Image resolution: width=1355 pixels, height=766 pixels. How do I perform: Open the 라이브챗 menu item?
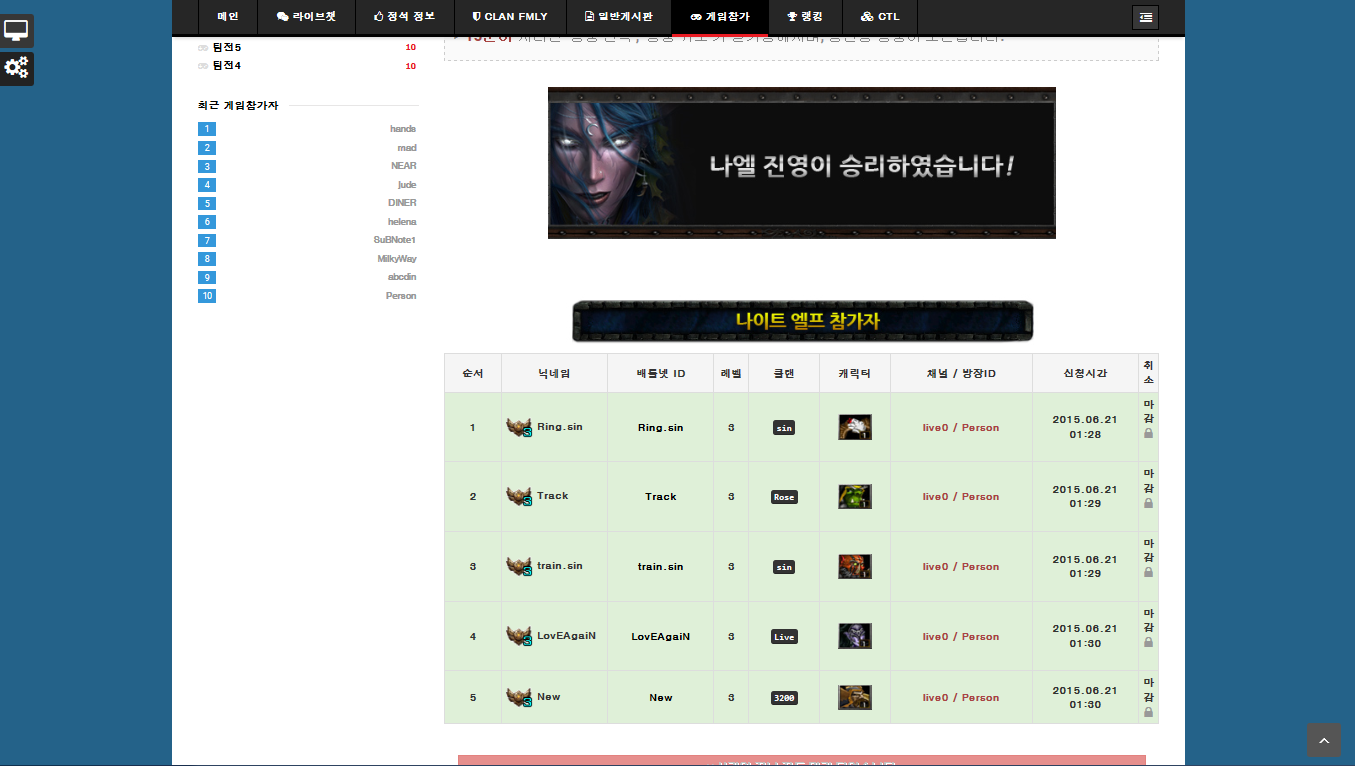tap(306, 17)
